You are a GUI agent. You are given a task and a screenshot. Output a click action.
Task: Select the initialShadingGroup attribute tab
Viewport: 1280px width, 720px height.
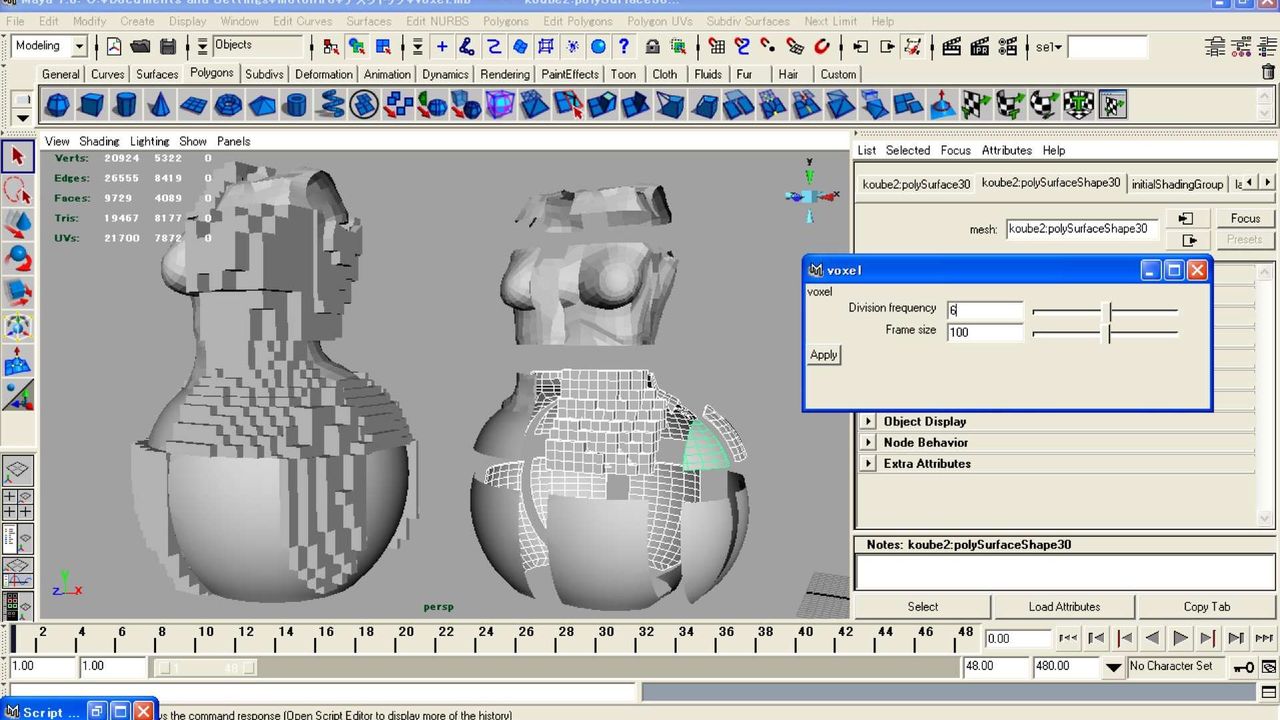(1177, 184)
